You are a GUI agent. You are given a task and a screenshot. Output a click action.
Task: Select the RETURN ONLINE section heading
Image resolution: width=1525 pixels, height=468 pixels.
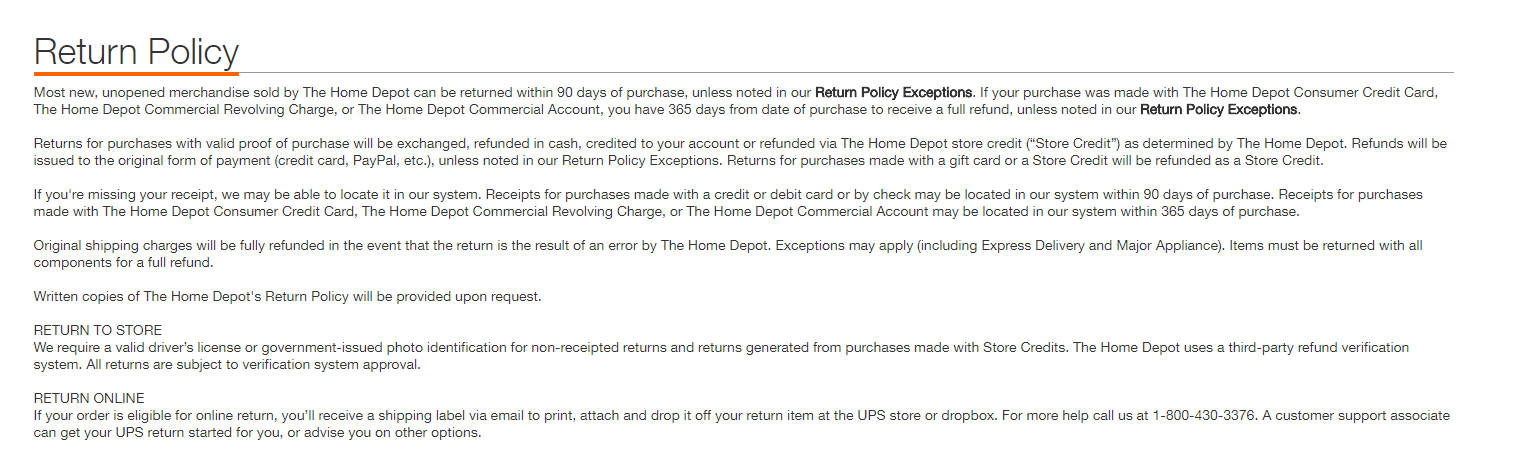point(89,398)
